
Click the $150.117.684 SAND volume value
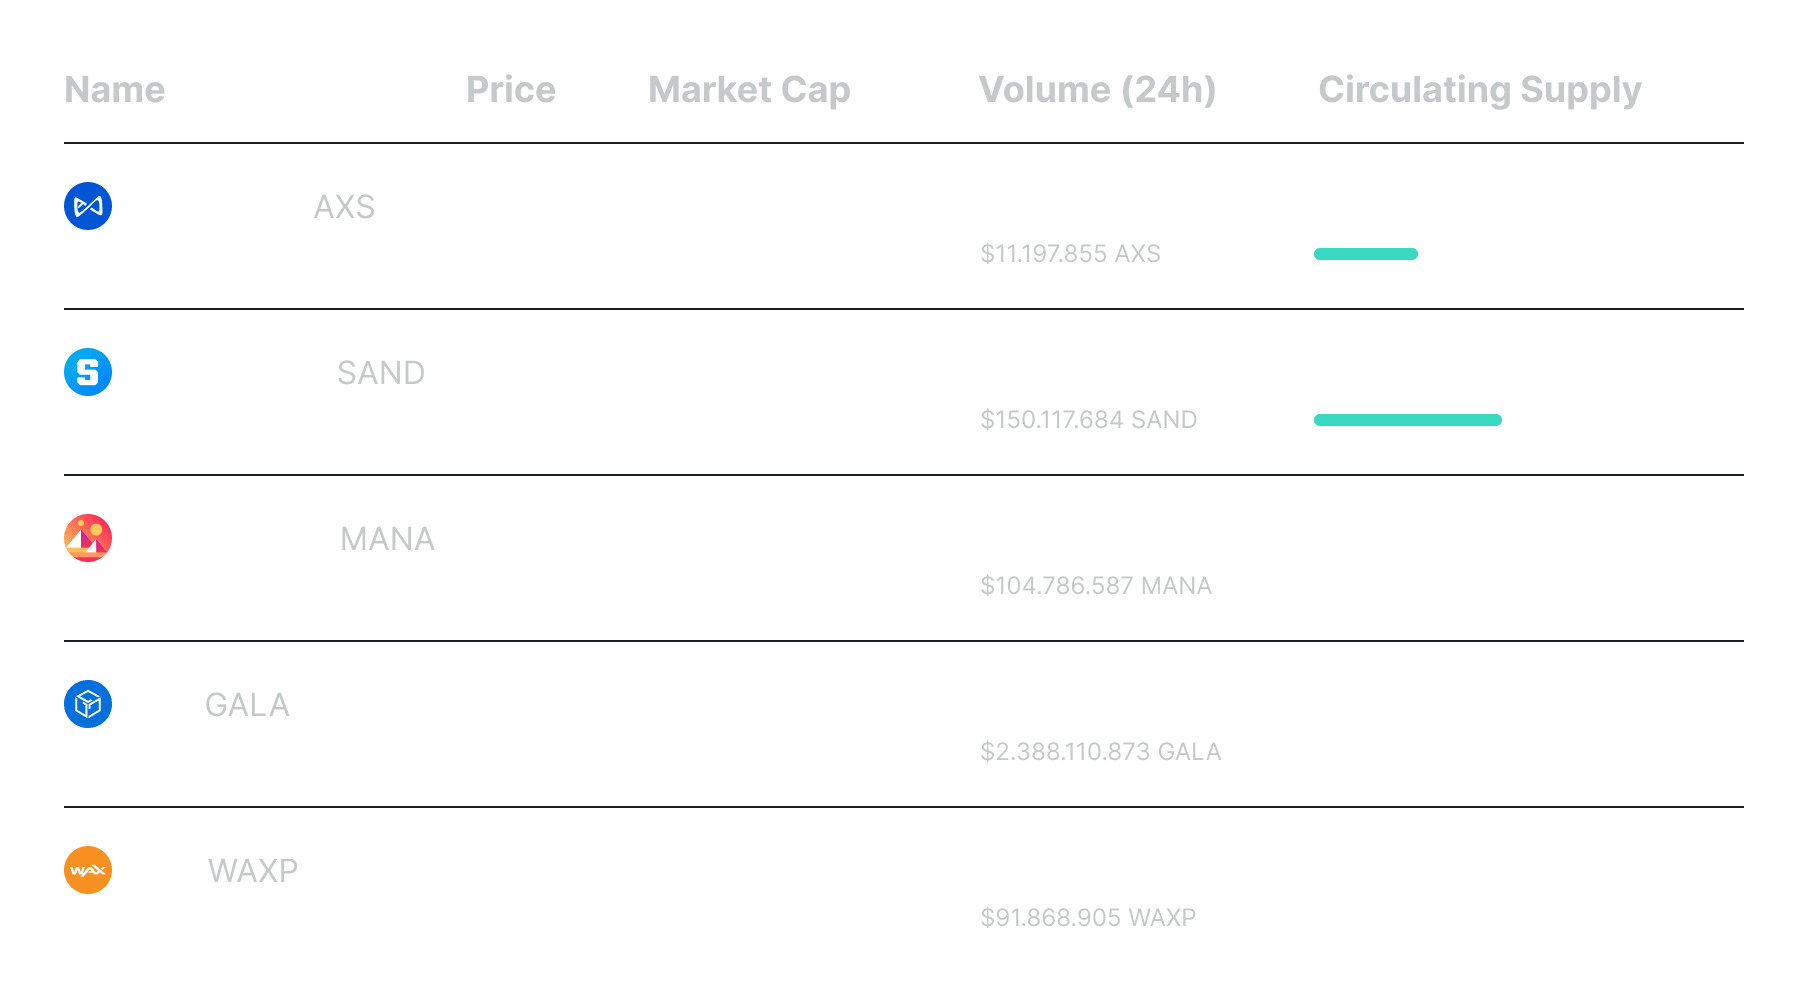coord(1088,420)
